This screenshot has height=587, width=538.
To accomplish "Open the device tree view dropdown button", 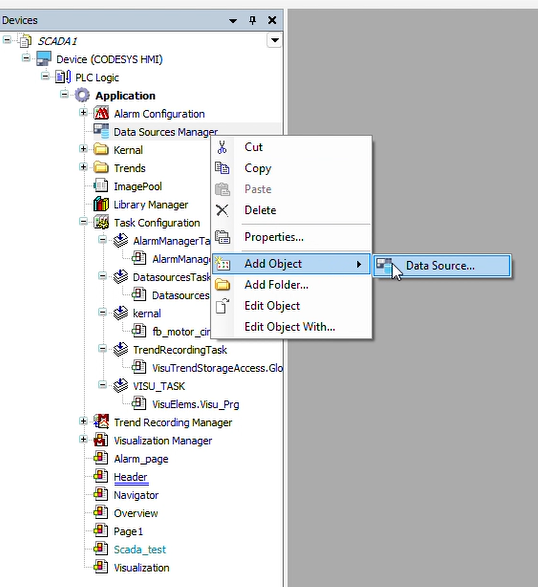I will 275,40.
